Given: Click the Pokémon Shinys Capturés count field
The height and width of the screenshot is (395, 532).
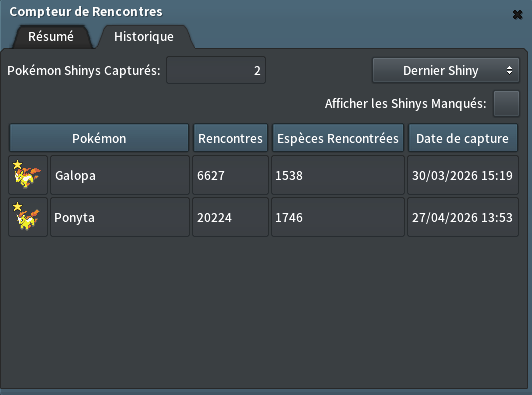Looking at the screenshot, I should pos(216,70).
